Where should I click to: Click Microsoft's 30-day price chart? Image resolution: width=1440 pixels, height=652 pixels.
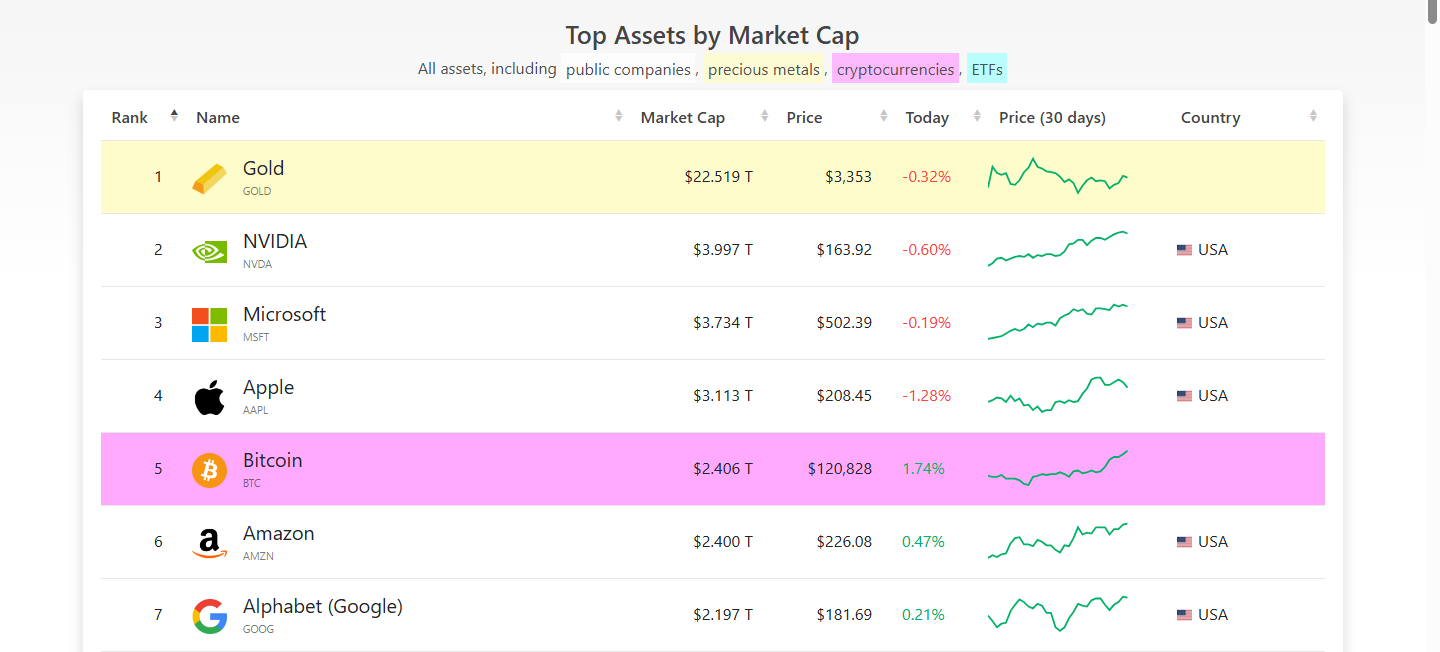point(1058,321)
